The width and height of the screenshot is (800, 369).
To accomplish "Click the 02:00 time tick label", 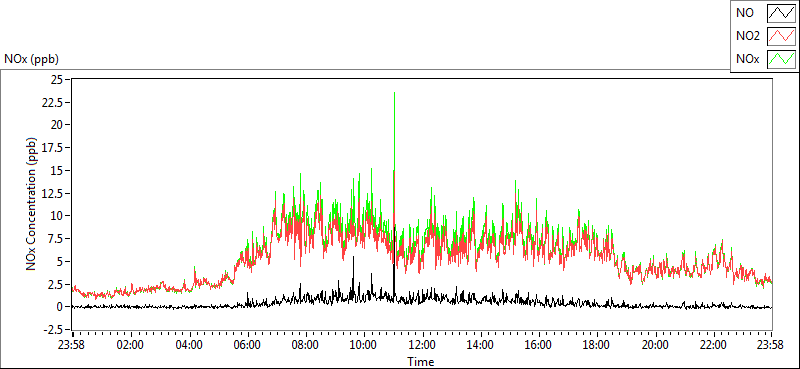I will 130,344.
